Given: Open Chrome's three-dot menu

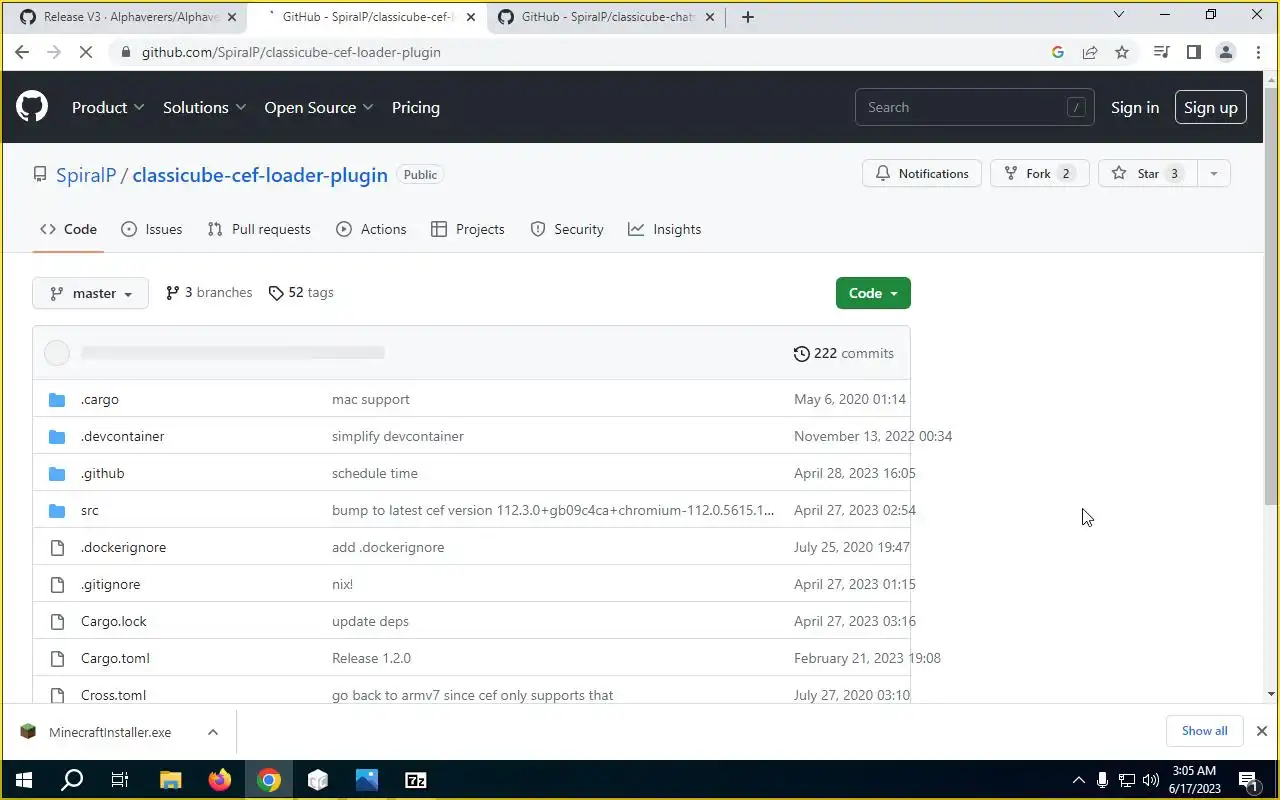Looking at the screenshot, I should 1258,52.
